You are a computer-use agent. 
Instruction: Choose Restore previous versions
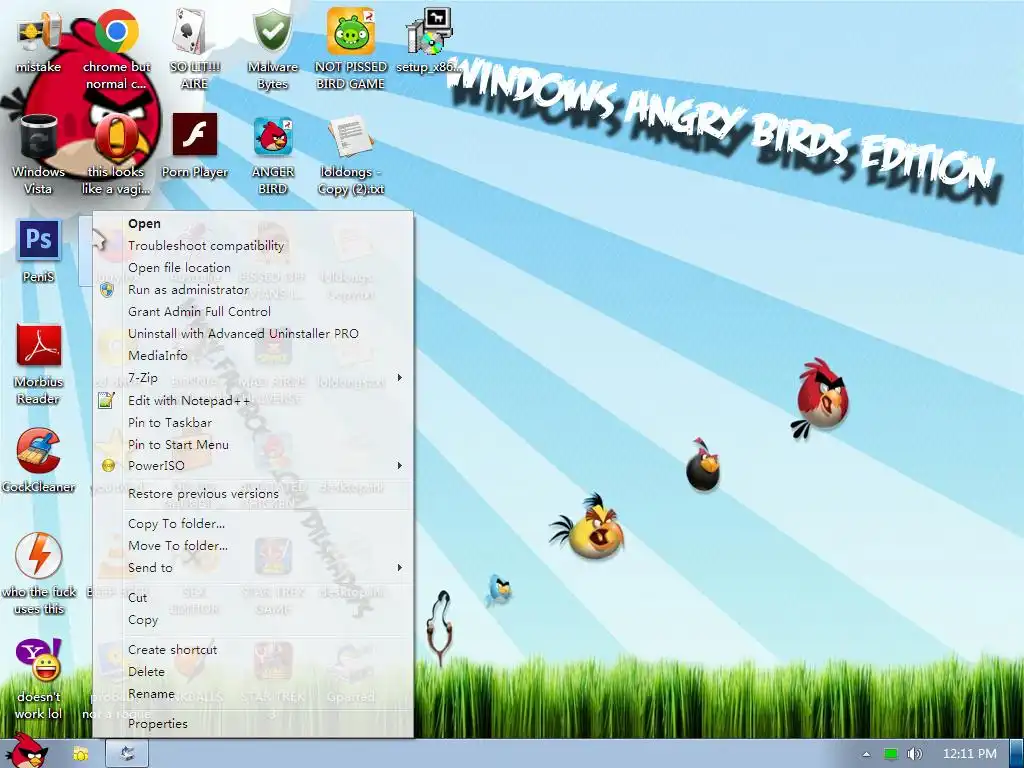pos(253,494)
